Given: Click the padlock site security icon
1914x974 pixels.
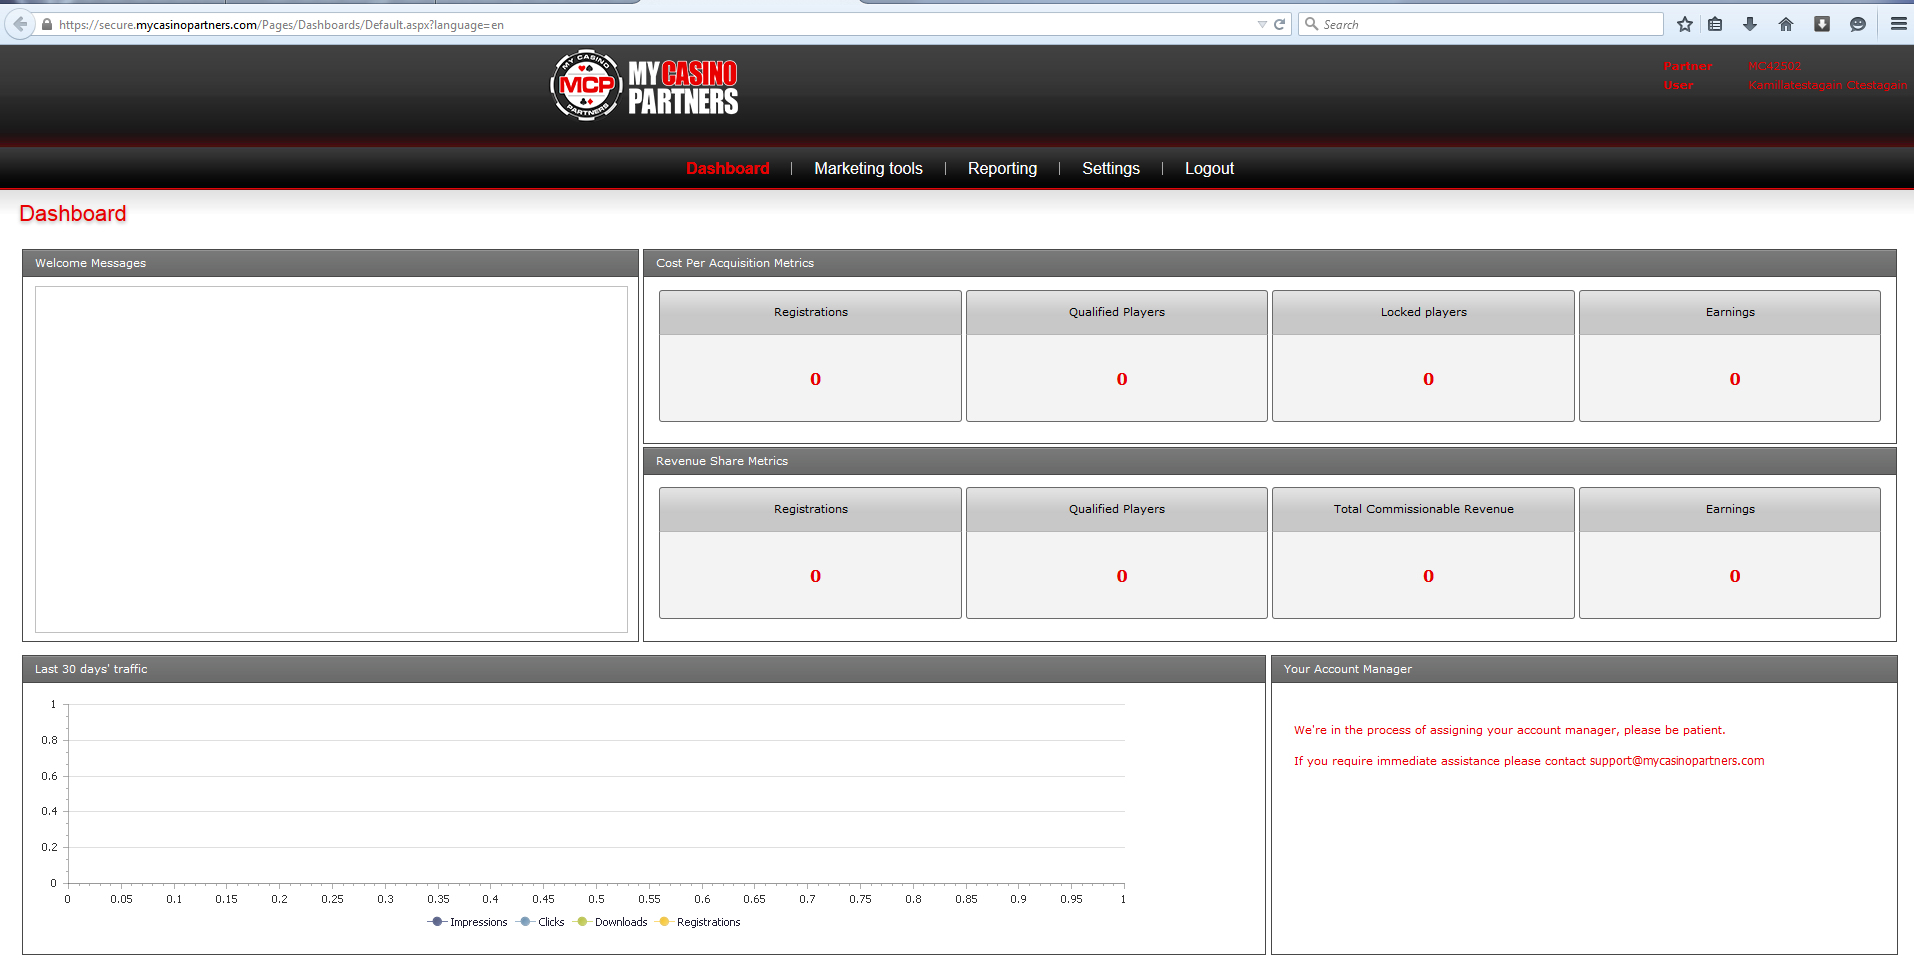Looking at the screenshot, I should point(47,25).
